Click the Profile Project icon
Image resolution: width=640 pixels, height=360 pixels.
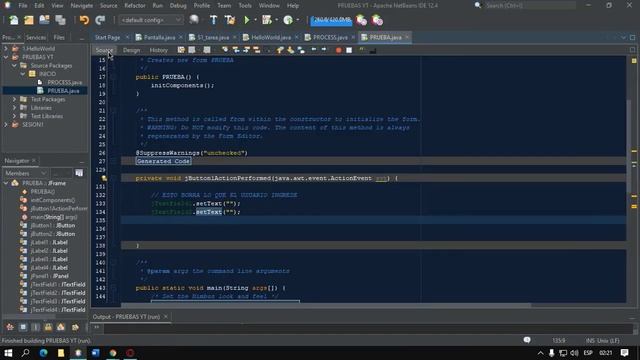tap(288, 20)
